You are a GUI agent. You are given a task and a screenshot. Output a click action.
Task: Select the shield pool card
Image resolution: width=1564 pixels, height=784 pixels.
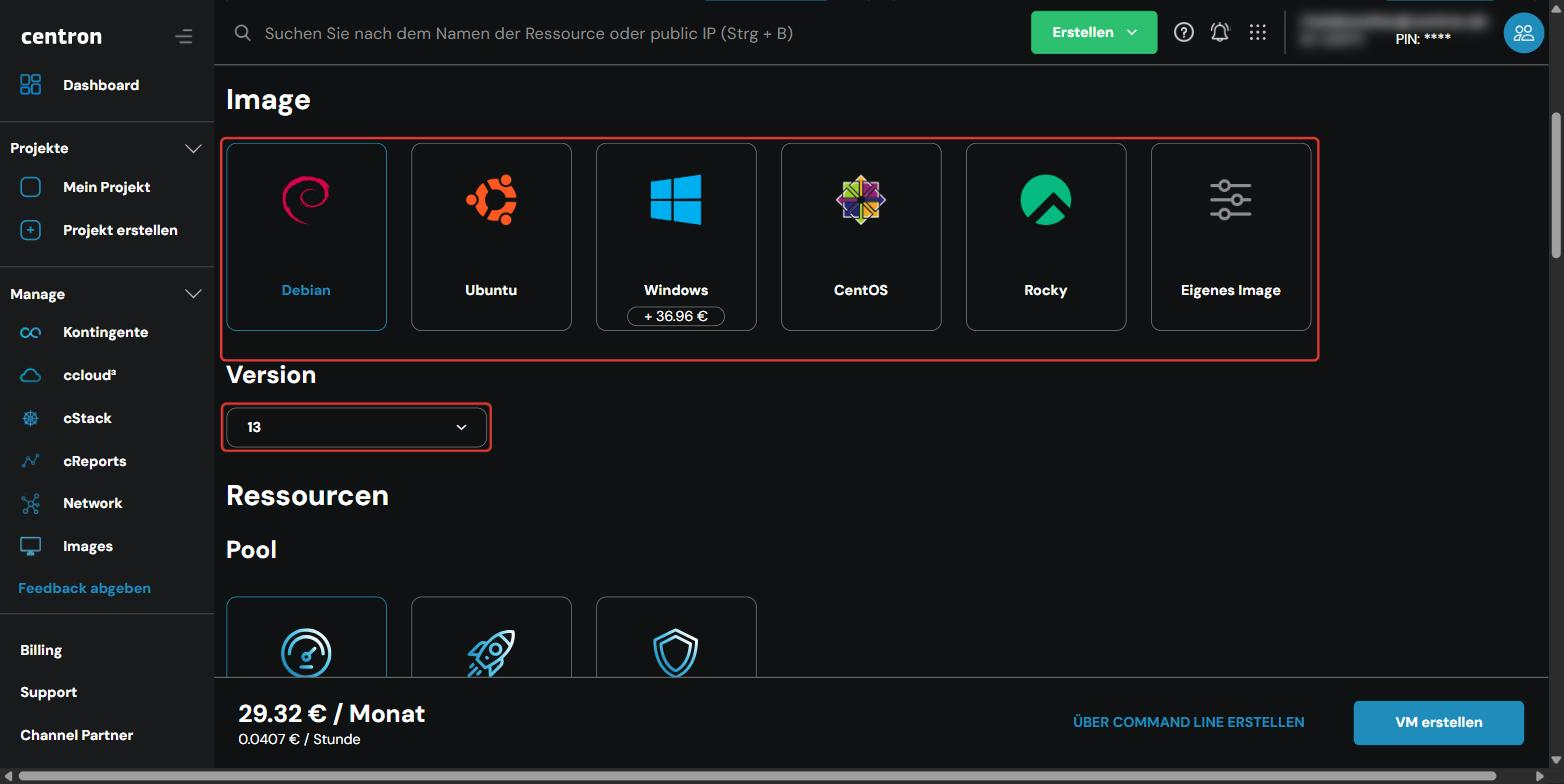point(676,637)
